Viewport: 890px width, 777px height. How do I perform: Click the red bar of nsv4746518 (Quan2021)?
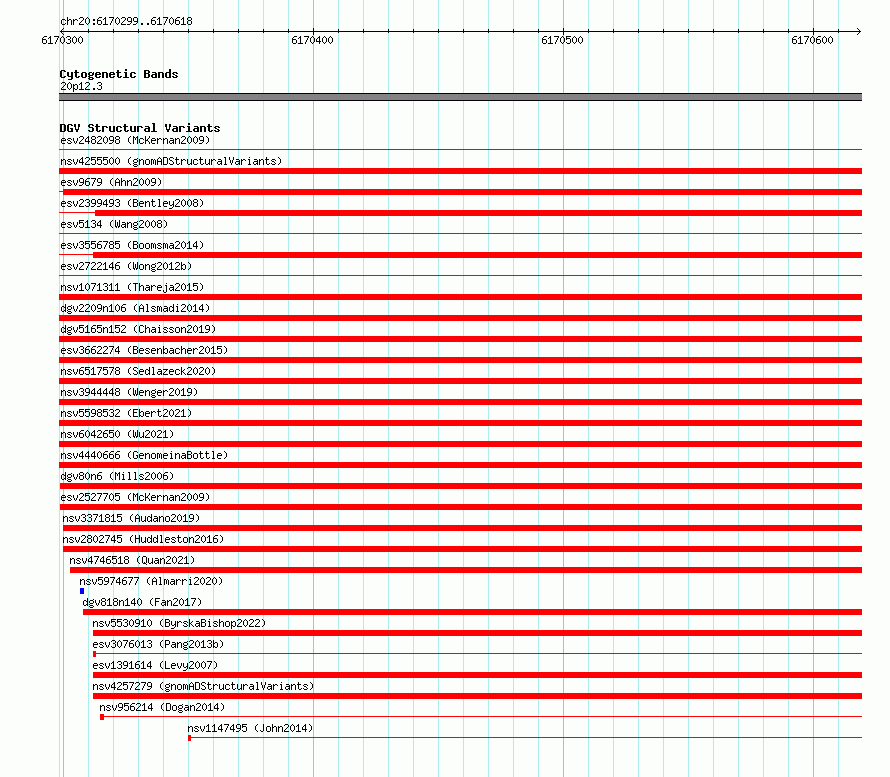(x=466, y=570)
